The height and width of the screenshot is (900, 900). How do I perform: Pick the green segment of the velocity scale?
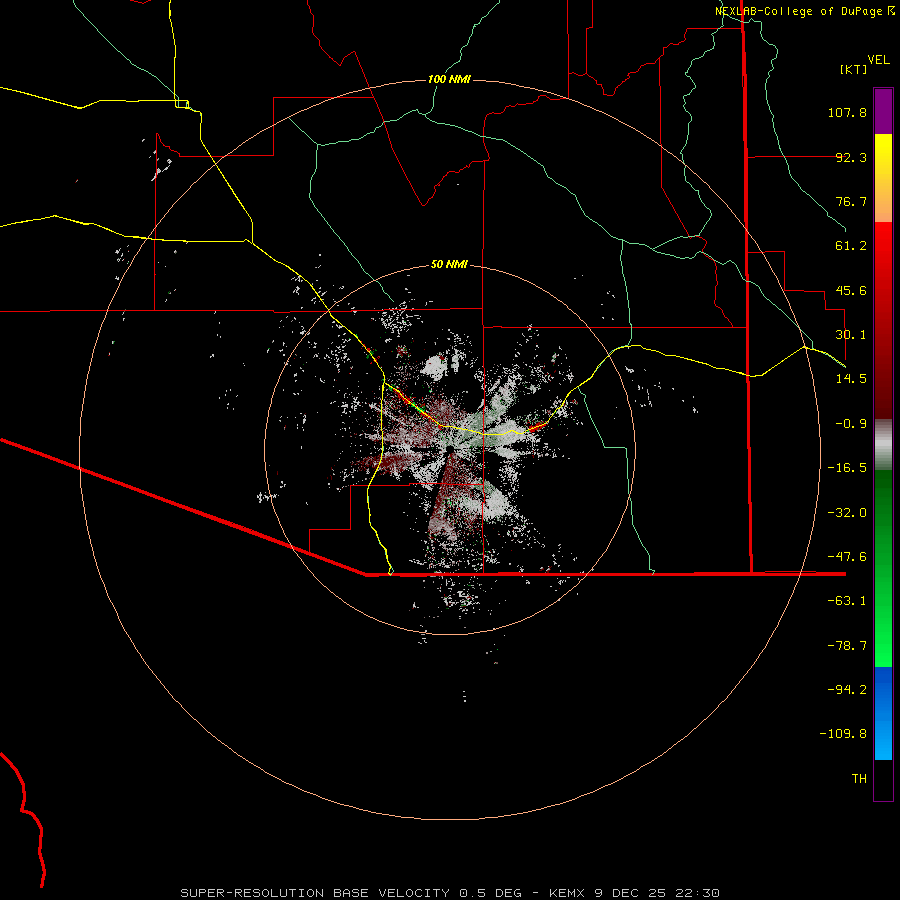883,568
